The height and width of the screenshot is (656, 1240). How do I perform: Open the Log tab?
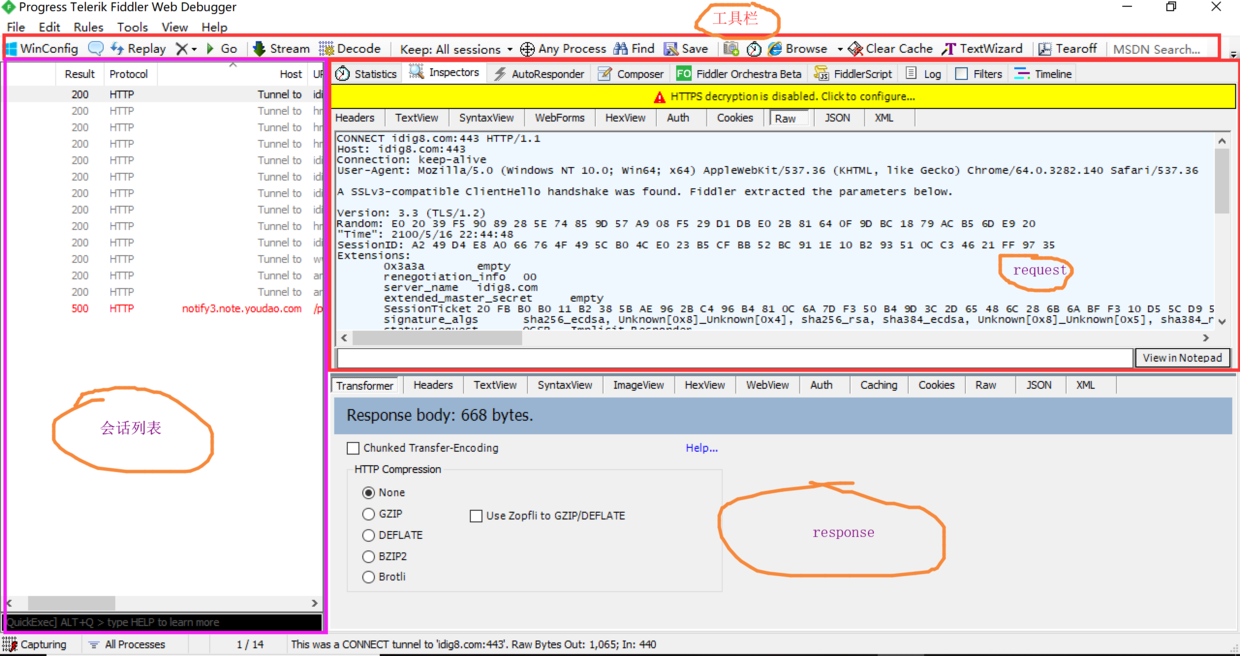tap(923, 74)
